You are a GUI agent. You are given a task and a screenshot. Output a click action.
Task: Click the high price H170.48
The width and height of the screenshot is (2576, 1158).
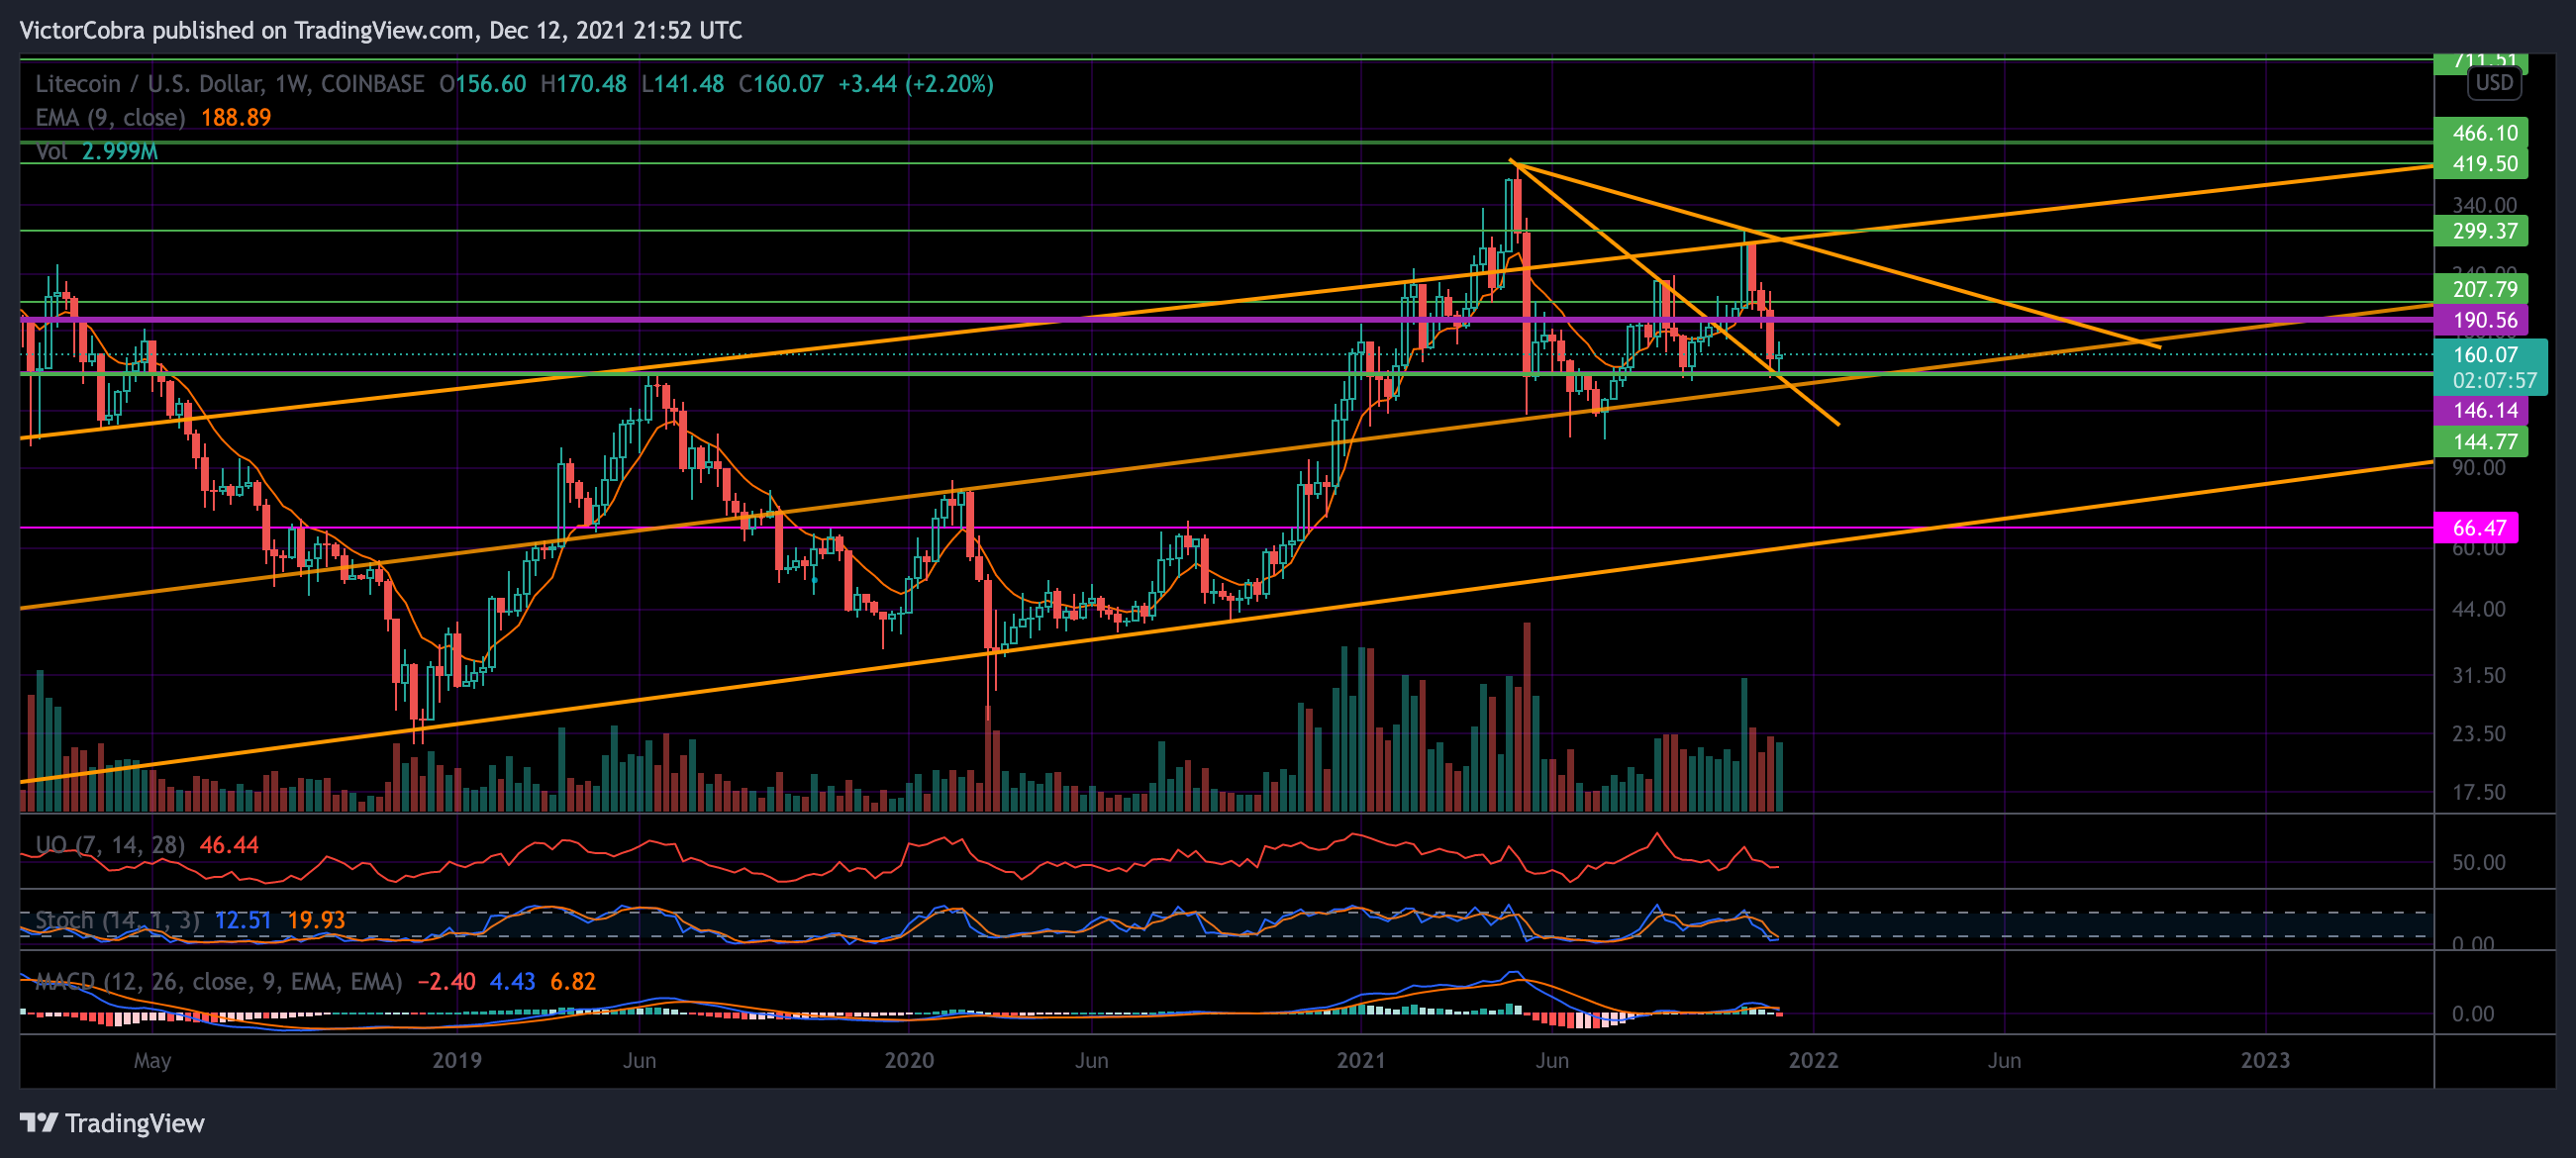point(584,84)
